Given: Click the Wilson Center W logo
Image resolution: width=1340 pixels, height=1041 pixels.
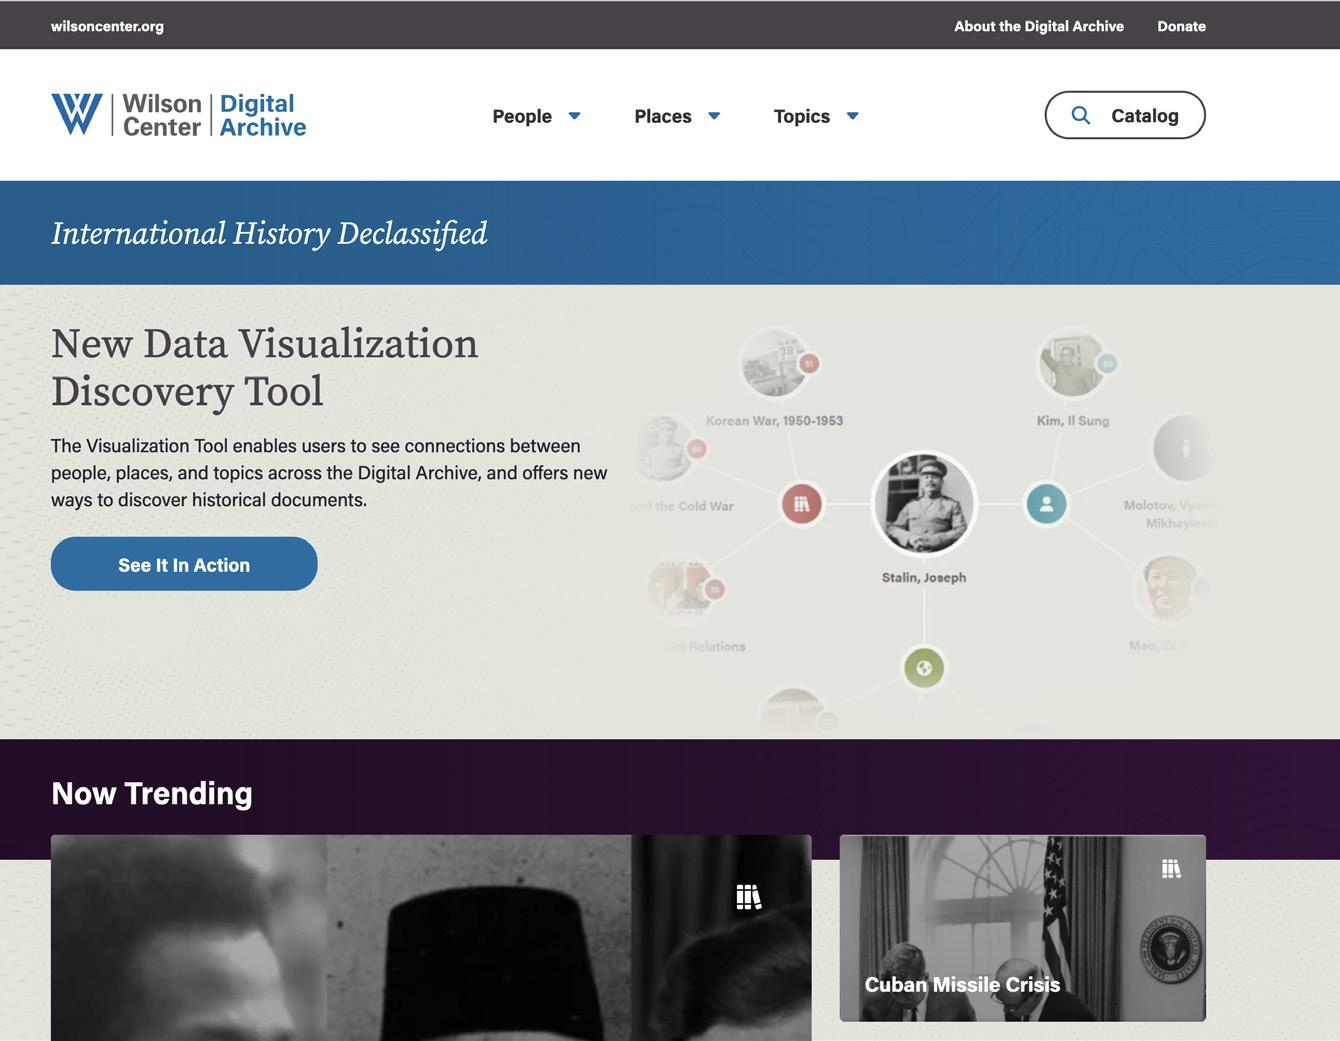Looking at the screenshot, I should pyautogui.click(x=77, y=114).
